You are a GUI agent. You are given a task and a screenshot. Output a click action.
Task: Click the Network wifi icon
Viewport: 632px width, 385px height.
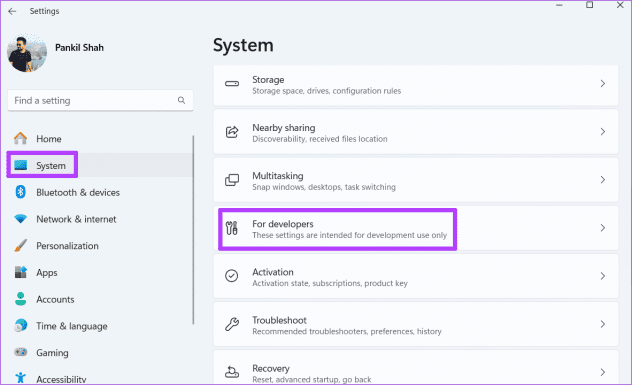coord(20,219)
